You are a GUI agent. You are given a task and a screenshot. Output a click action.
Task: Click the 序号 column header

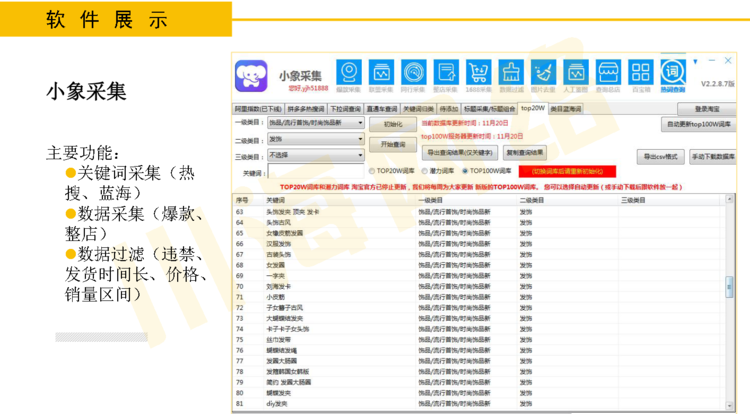click(x=248, y=200)
